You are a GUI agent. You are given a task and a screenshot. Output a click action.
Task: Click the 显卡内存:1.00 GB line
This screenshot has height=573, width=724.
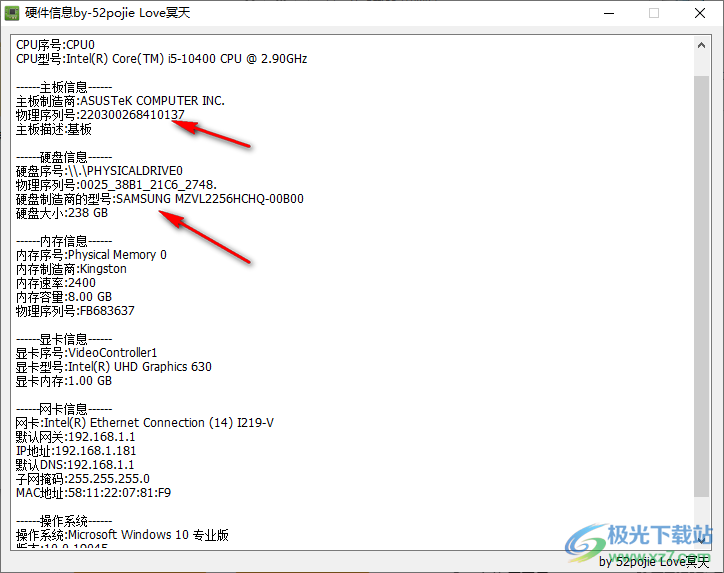tap(64, 381)
